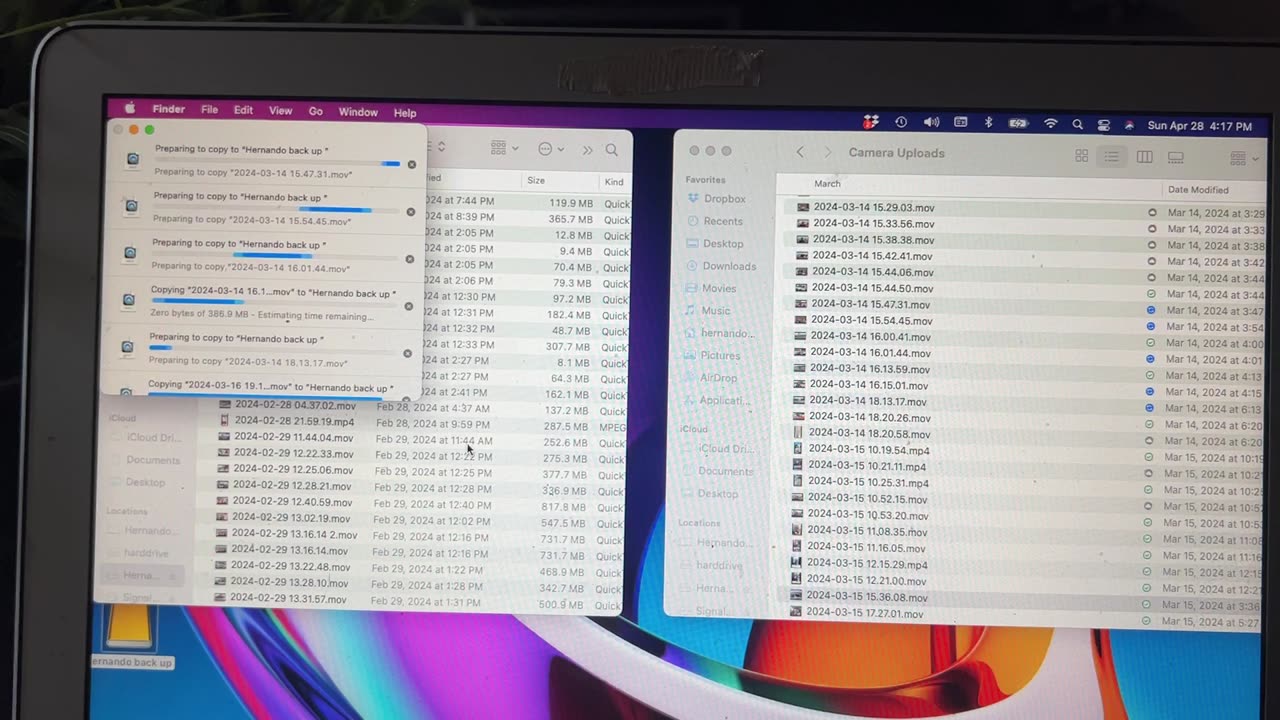Select file 2024-03-14 15.29.03.mov
Image resolution: width=1280 pixels, height=720 pixels.
coord(873,207)
